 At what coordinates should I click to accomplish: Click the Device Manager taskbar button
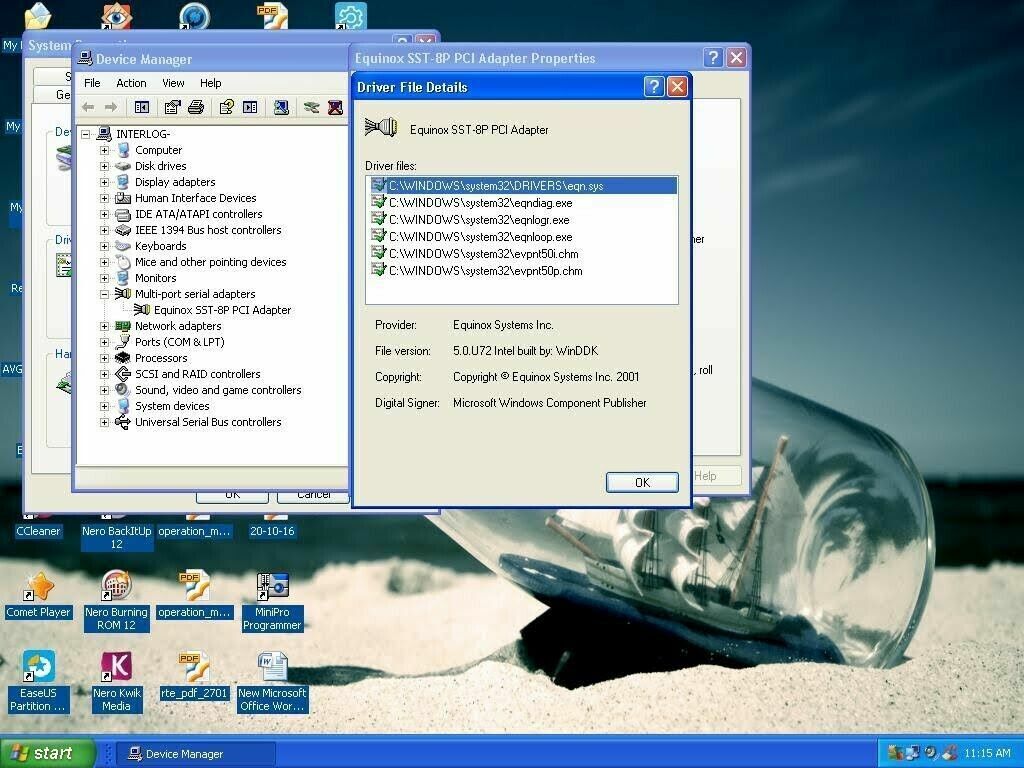(x=195, y=754)
